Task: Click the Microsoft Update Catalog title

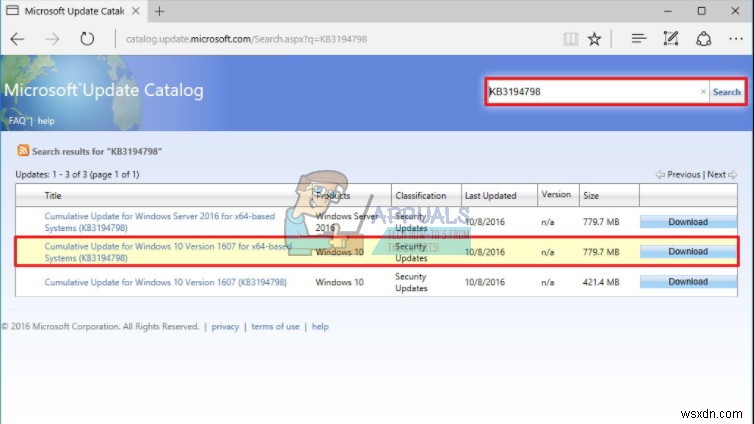Action: pyautogui.click(x=104, y=90)
